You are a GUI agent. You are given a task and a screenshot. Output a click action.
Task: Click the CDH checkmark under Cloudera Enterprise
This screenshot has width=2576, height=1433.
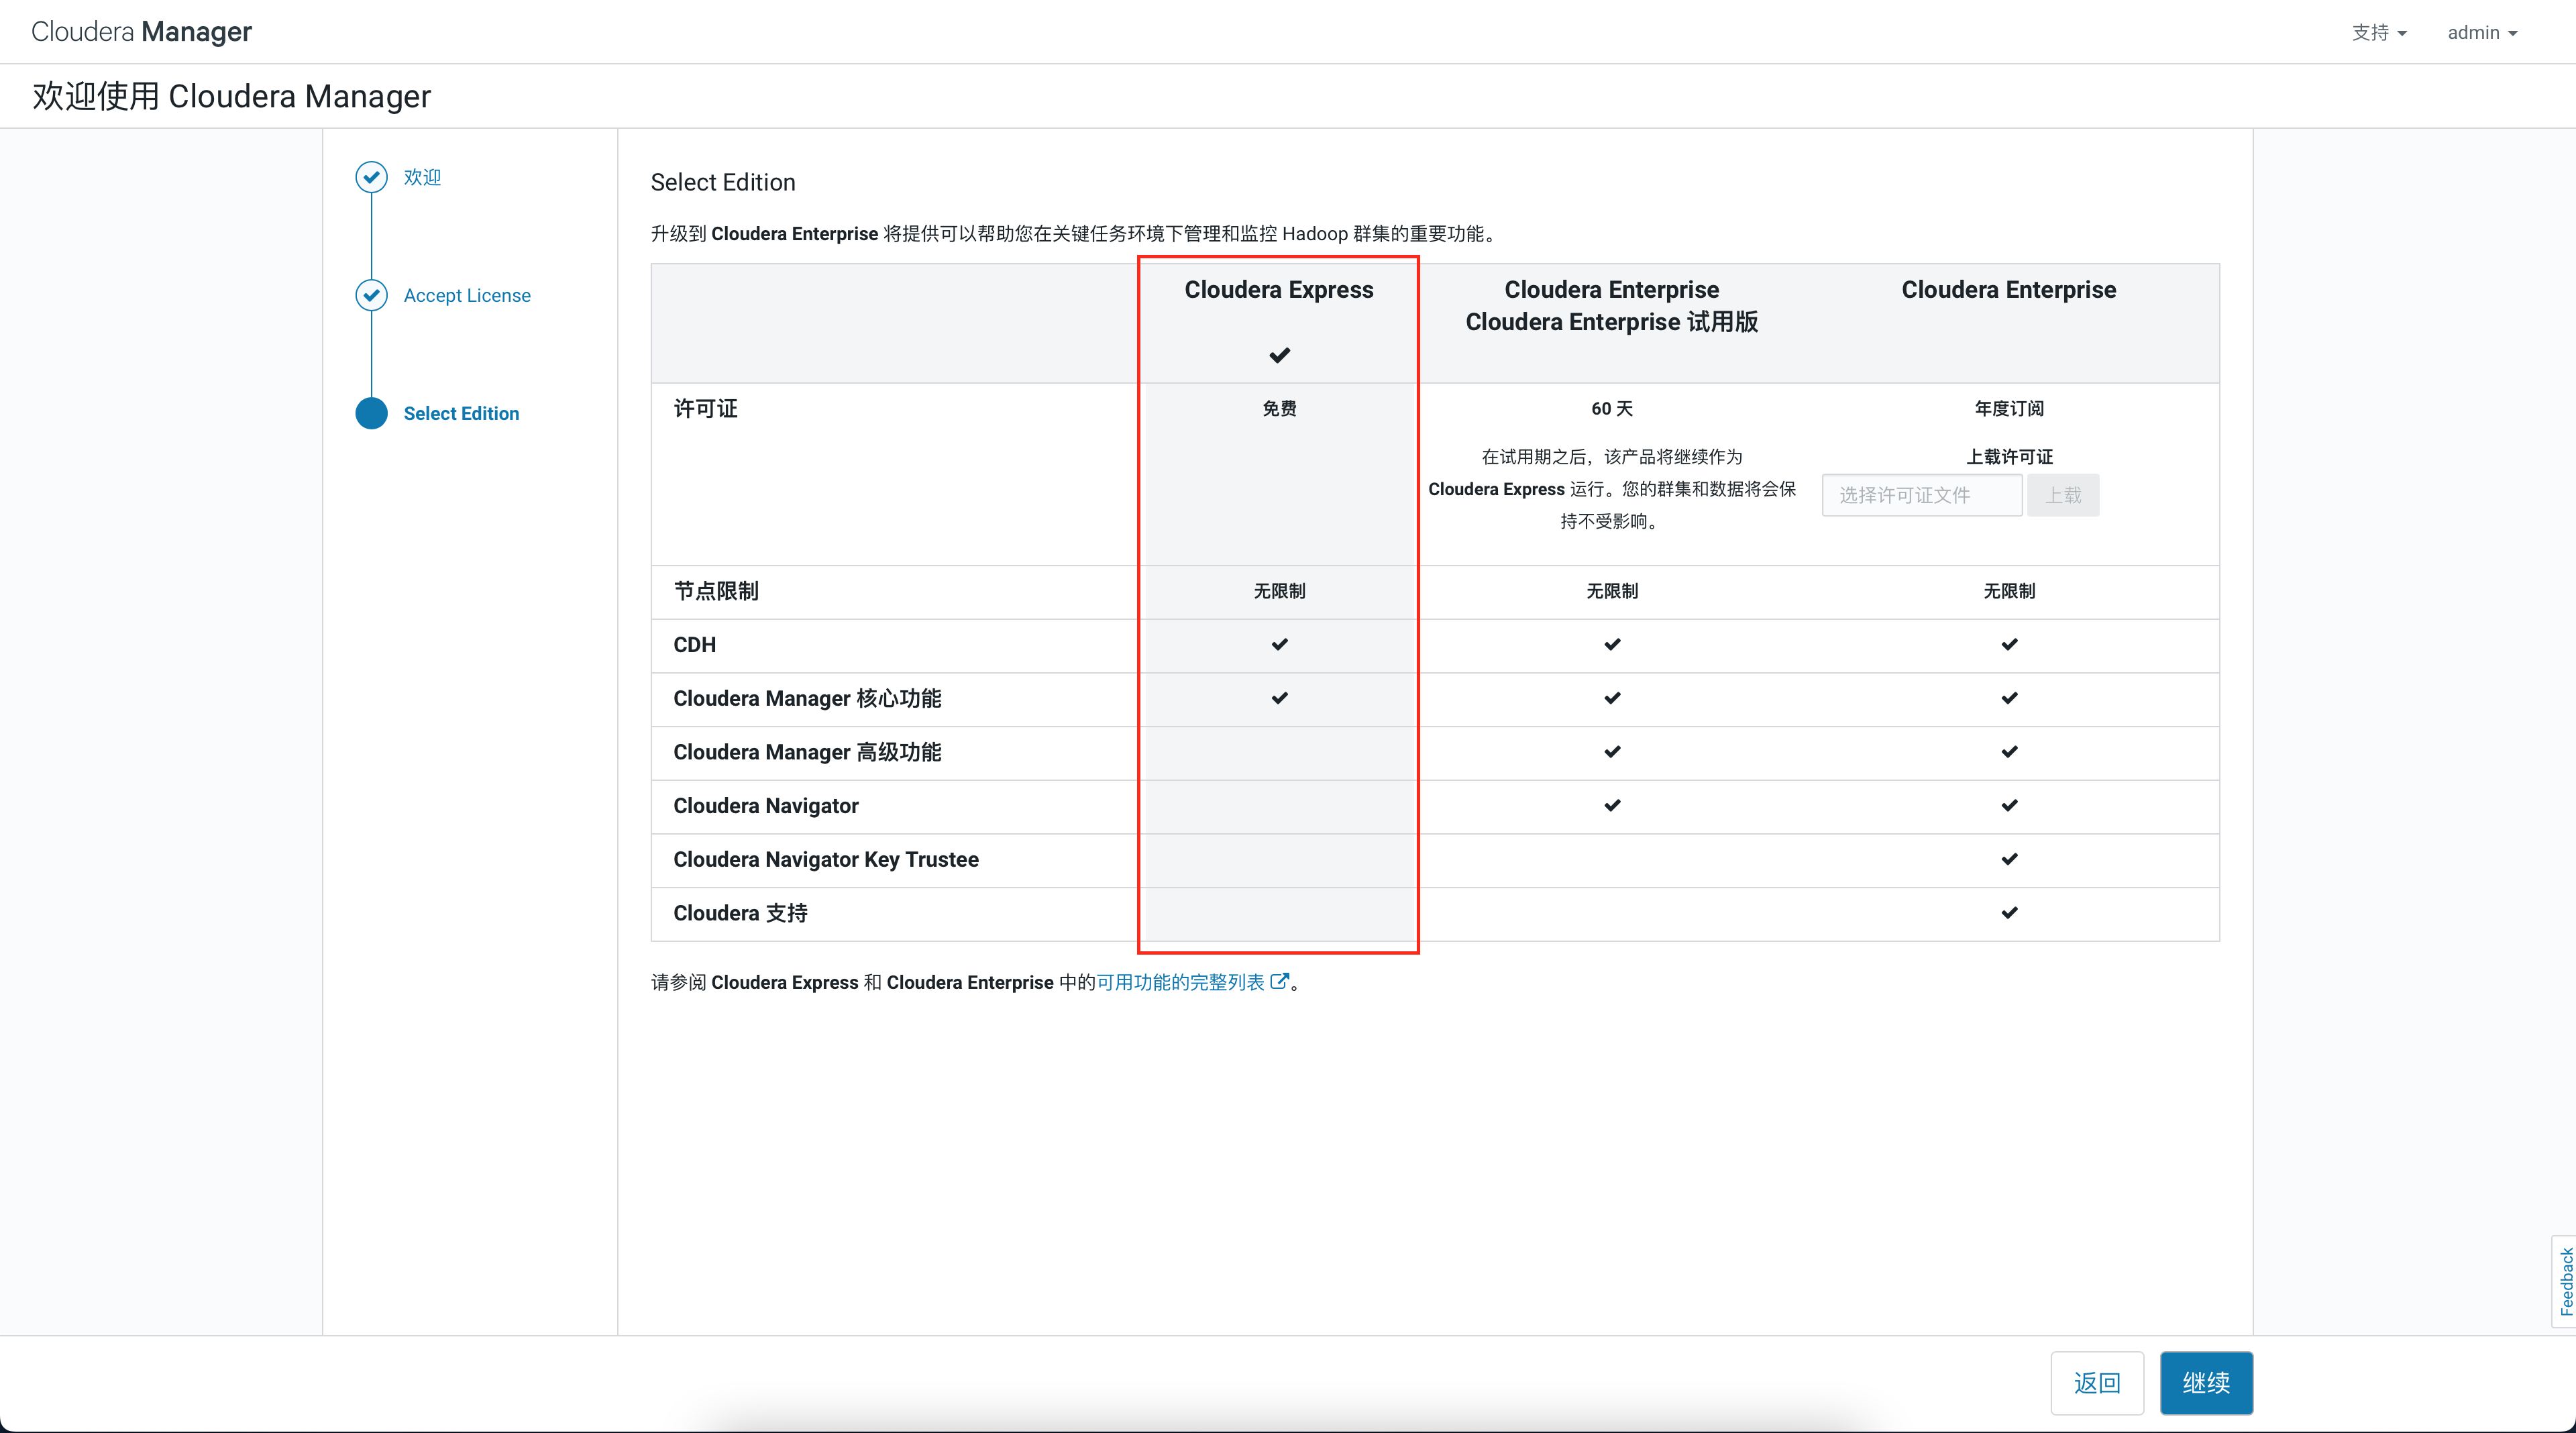(x=2009, y=645)
